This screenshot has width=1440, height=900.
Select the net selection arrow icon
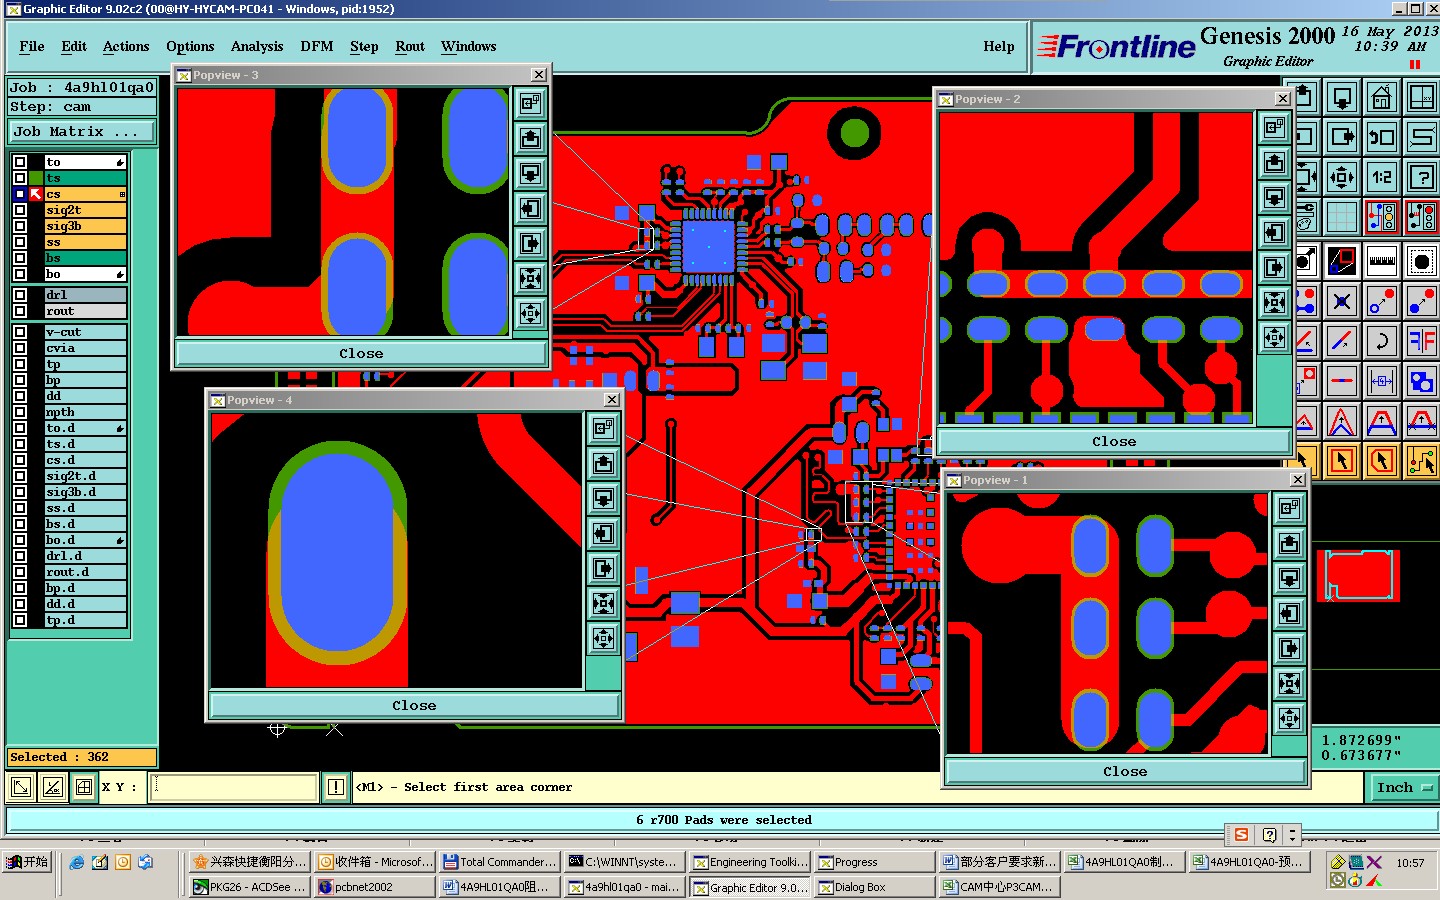1421,461
